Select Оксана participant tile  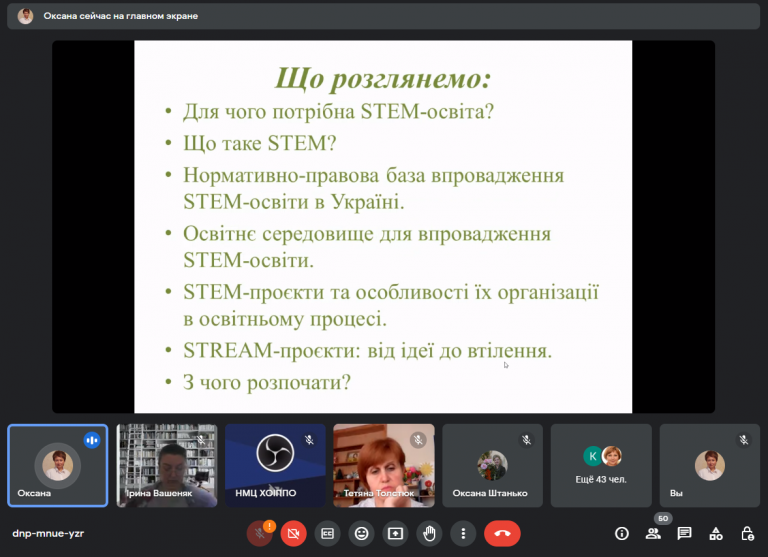click(58, 465)
